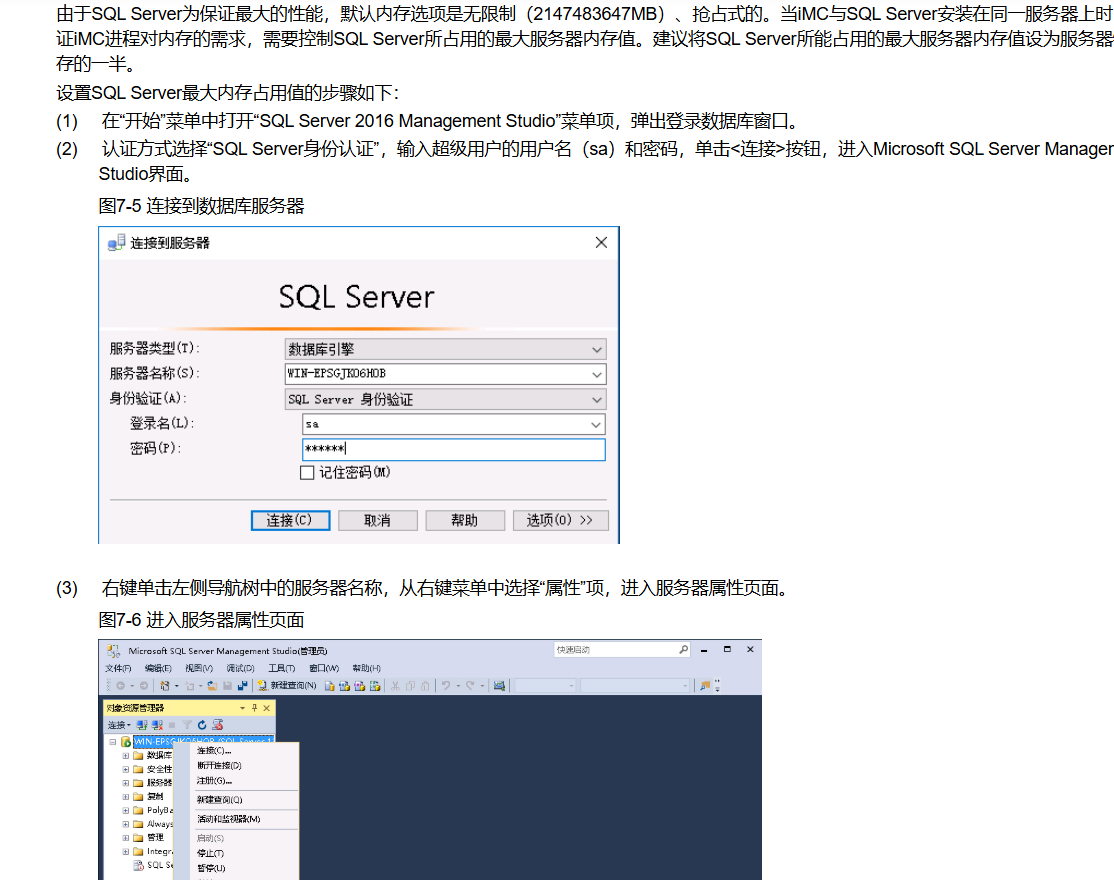This screenshot has height=880, width=1114.
Task: Open the 对象资源管理器 window position dropdown
Action: coord(242,708)
